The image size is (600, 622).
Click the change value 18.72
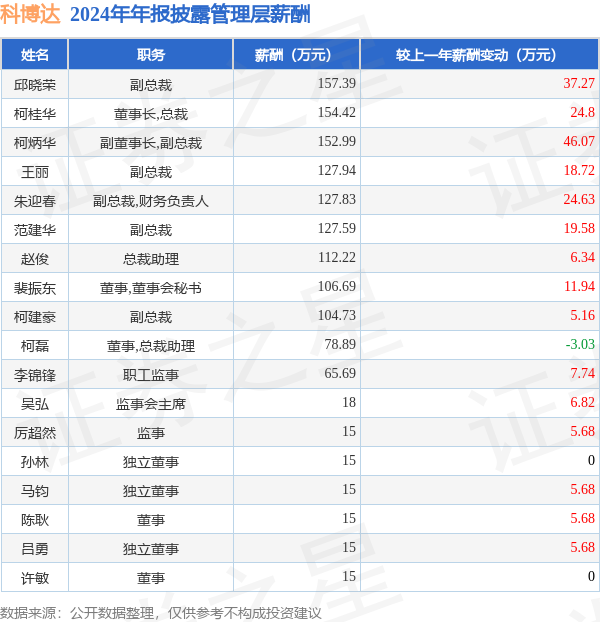579,170
